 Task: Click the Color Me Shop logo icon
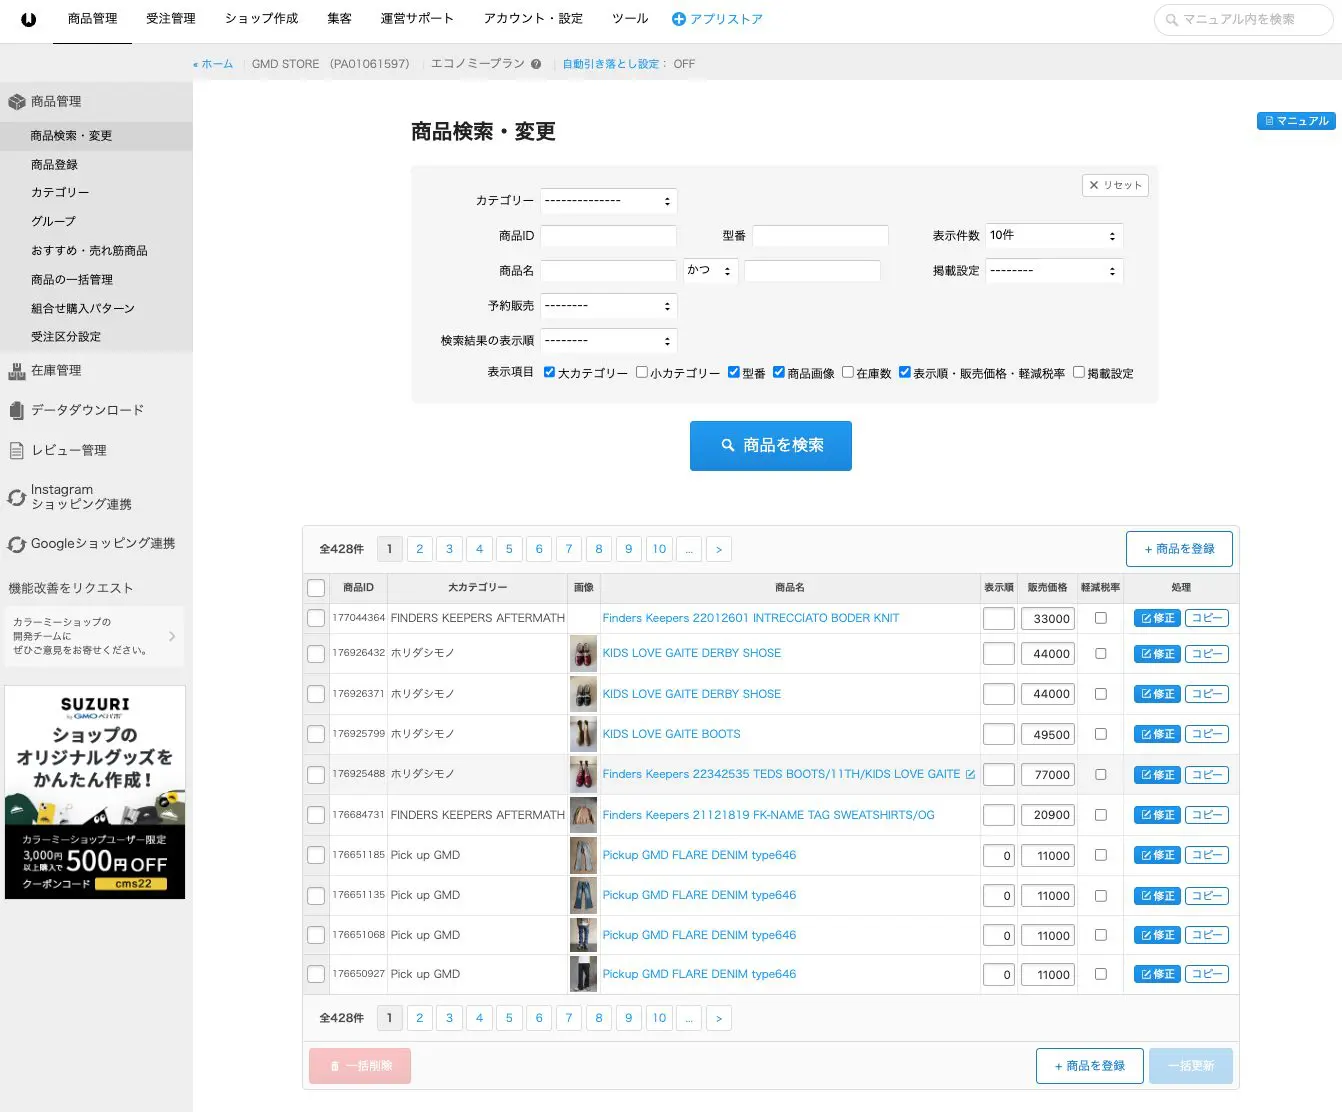28,19
